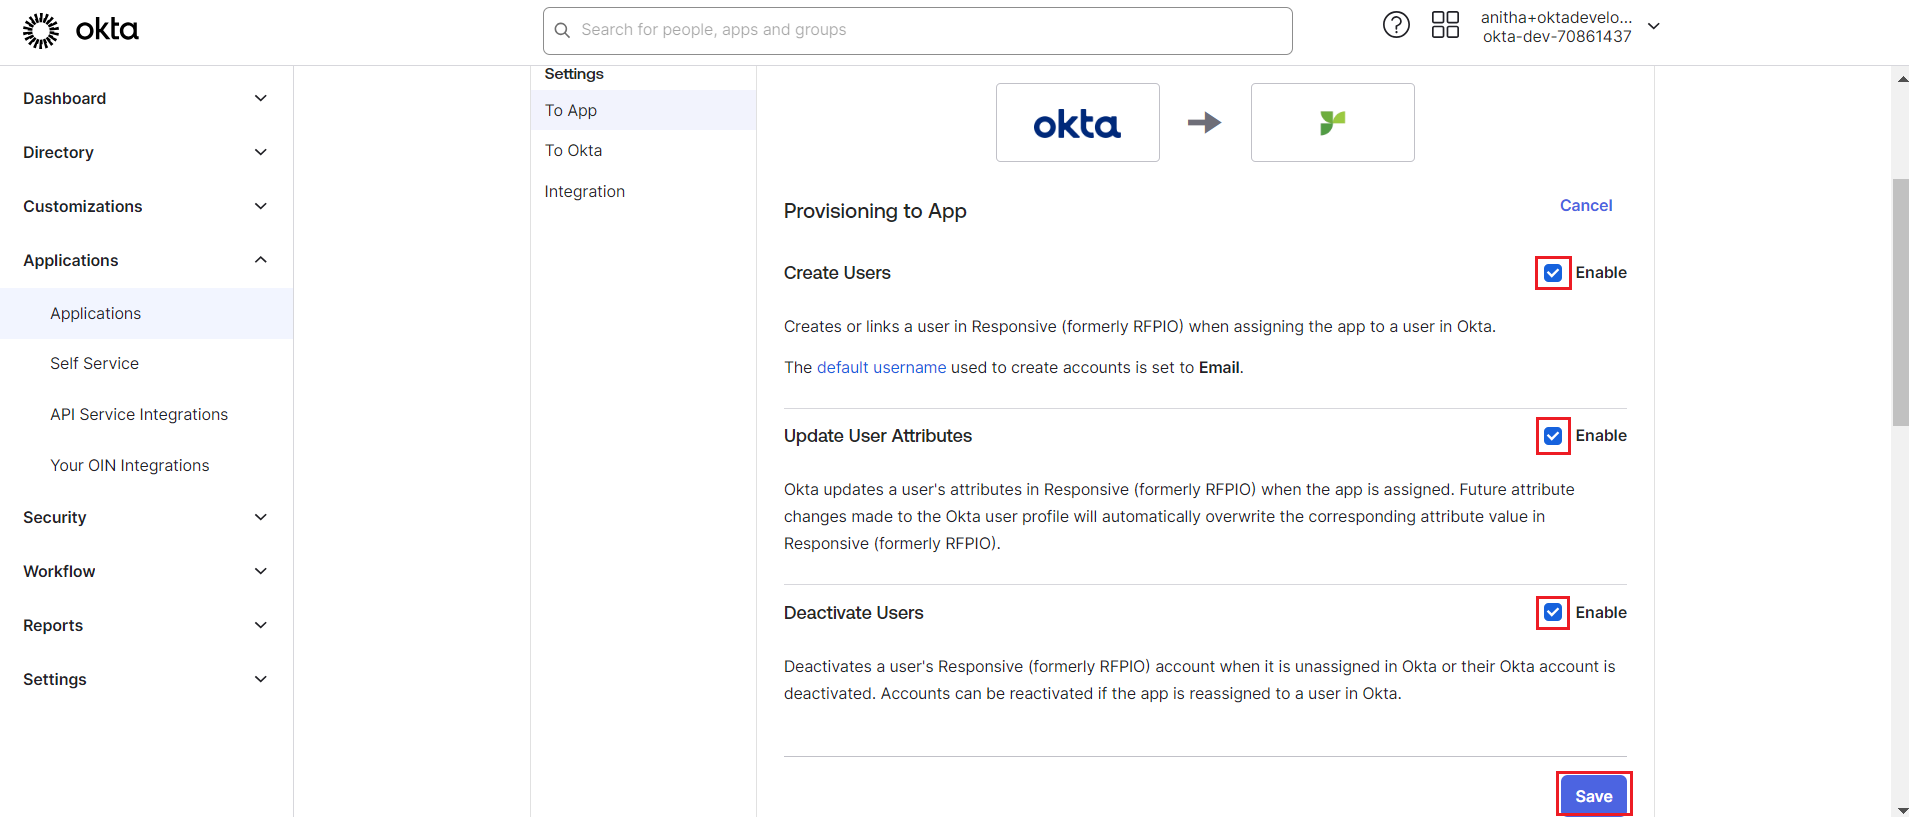Toggle Update User Attributes Enable checkbox
This screenshot has height=817, width=1909.
click(1553, 436)
